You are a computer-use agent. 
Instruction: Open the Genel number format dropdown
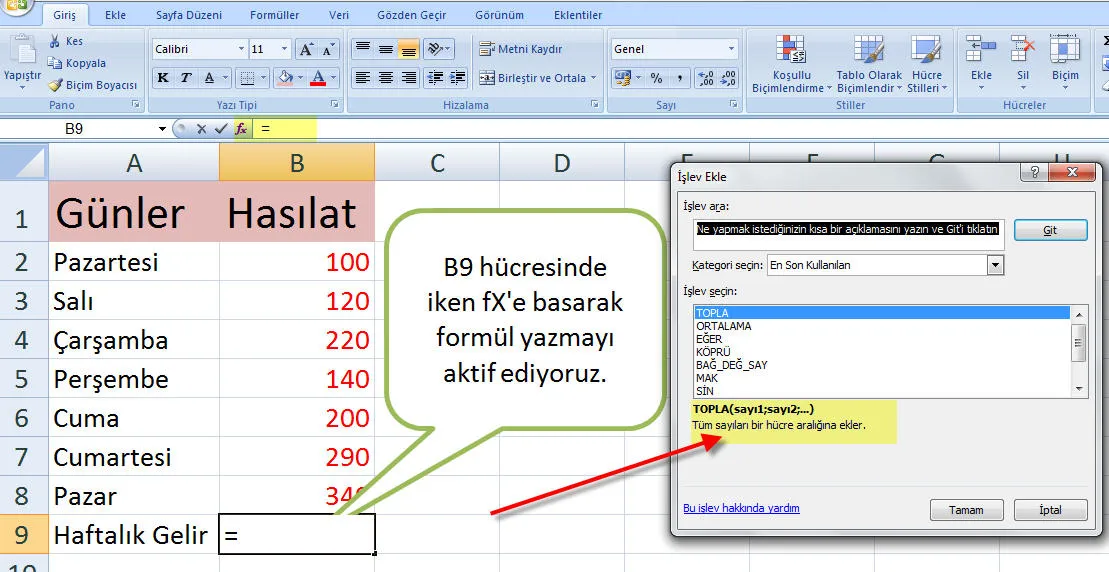(731, 49)
